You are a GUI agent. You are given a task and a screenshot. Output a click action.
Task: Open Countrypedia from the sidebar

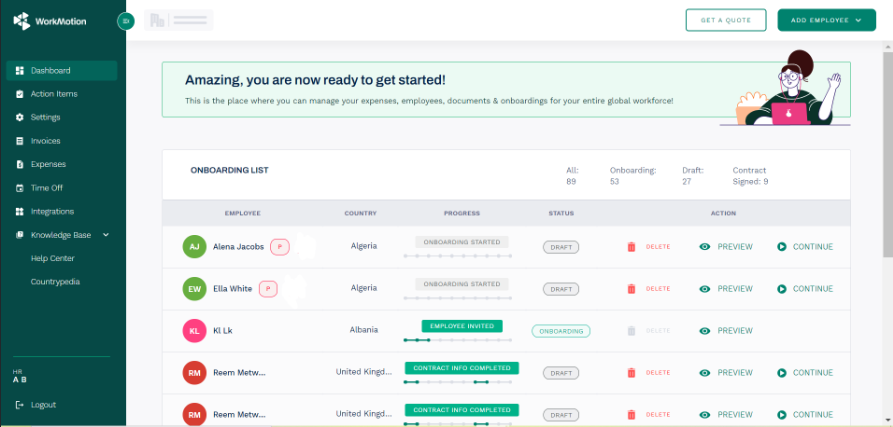(x=55, y=282)
